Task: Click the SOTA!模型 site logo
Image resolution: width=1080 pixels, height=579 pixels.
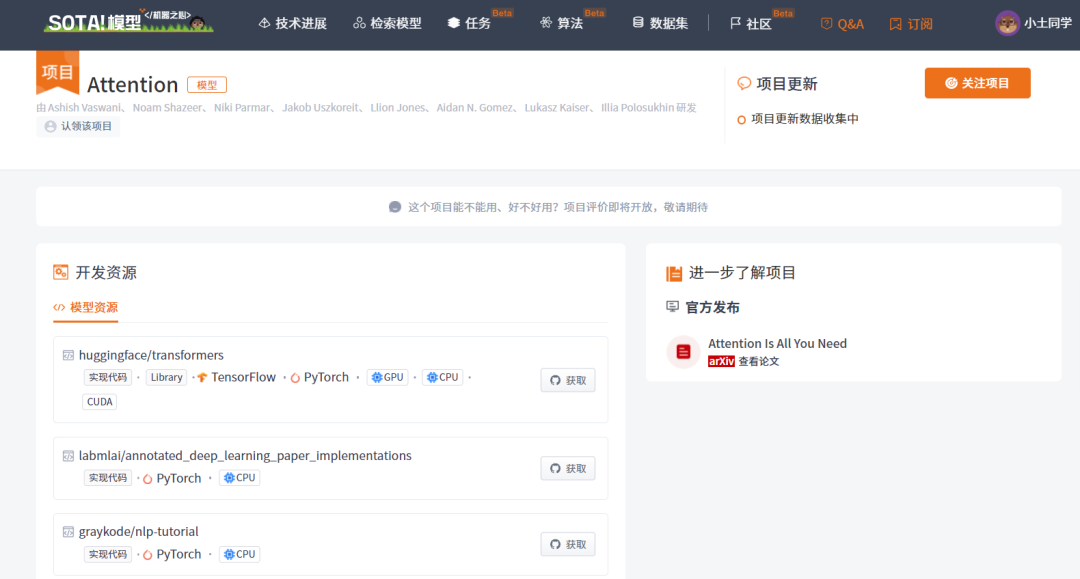Action: point(128,22)
